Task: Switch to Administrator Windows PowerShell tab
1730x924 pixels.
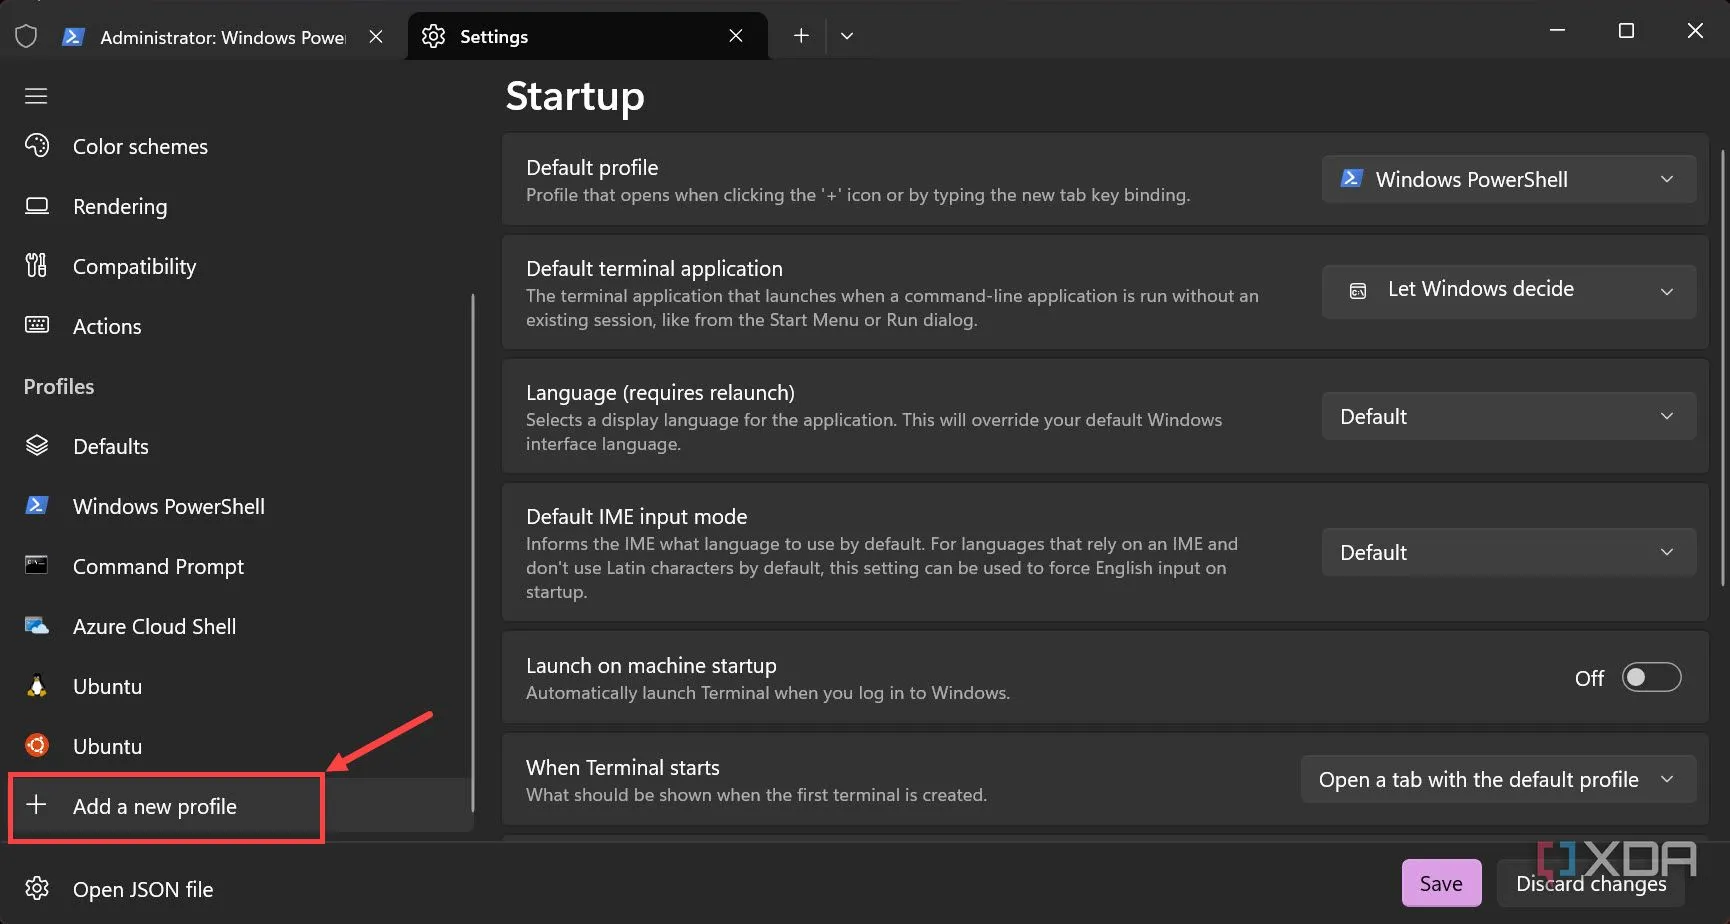Action: [x=222, y=37]
